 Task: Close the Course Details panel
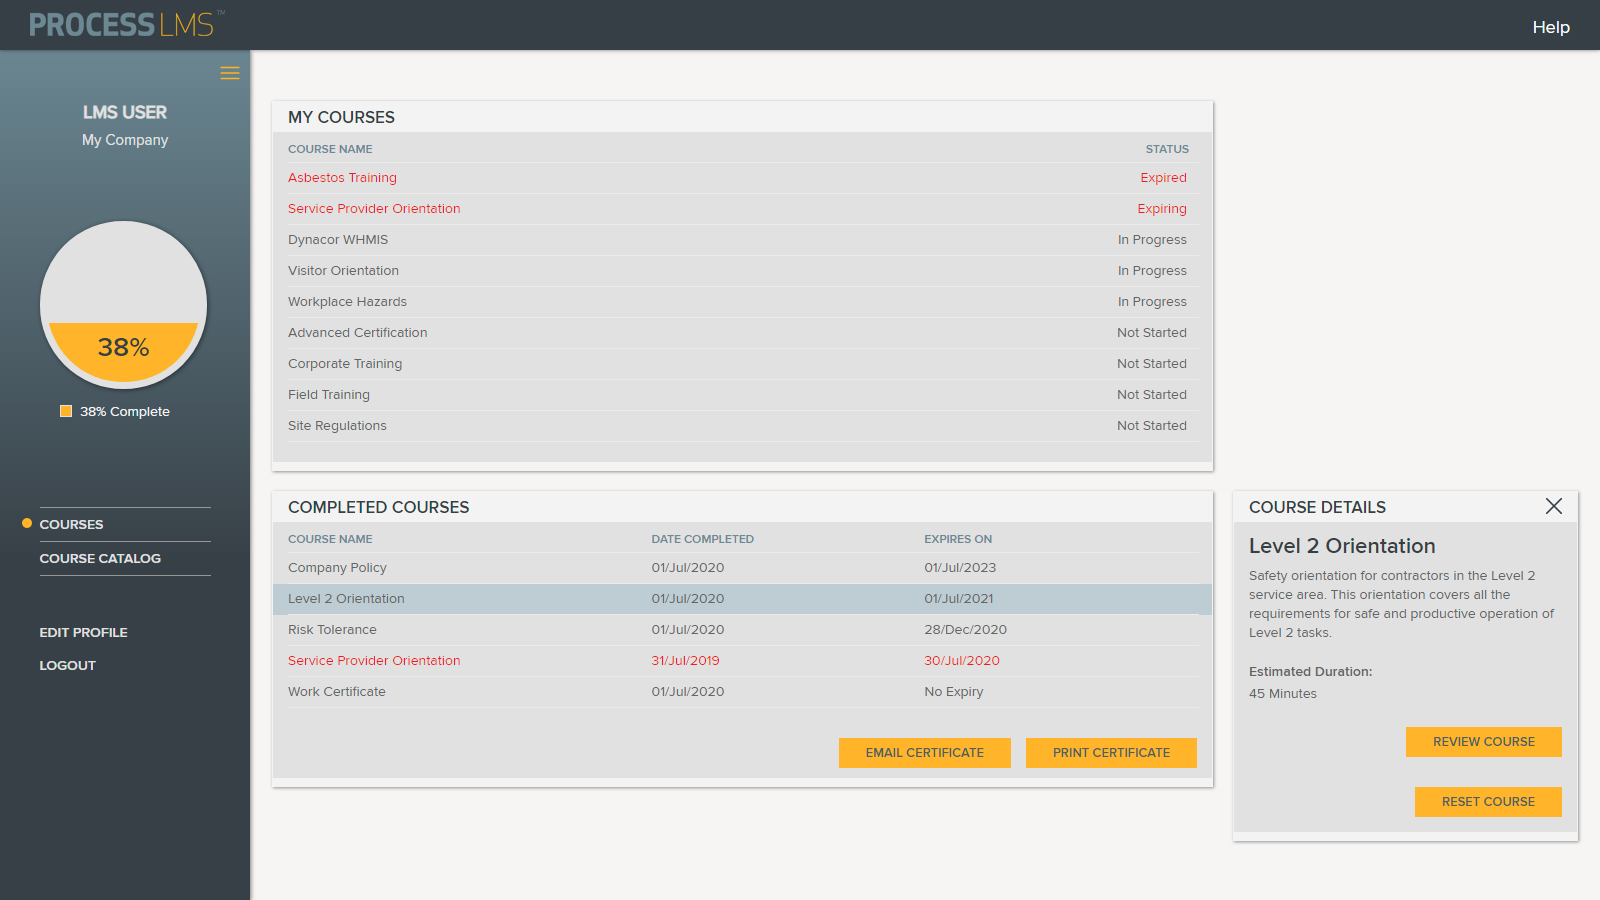tap(1553, 506)
